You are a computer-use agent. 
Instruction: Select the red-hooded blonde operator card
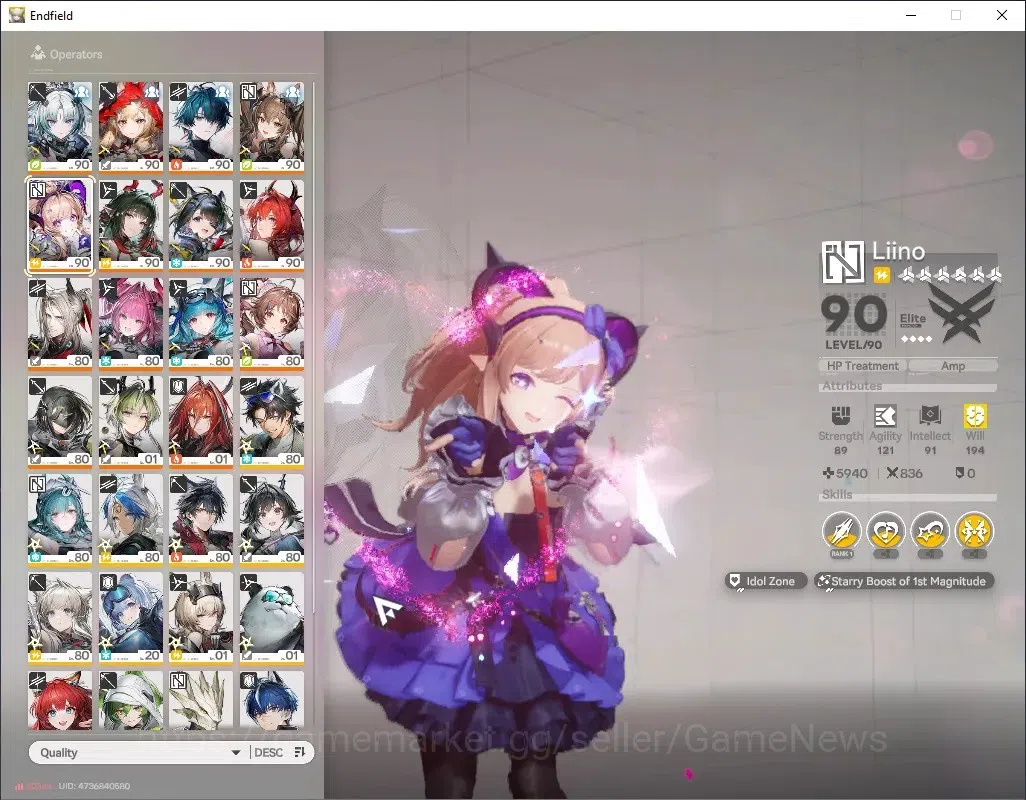pyautogui.click(x=130, y=126)
